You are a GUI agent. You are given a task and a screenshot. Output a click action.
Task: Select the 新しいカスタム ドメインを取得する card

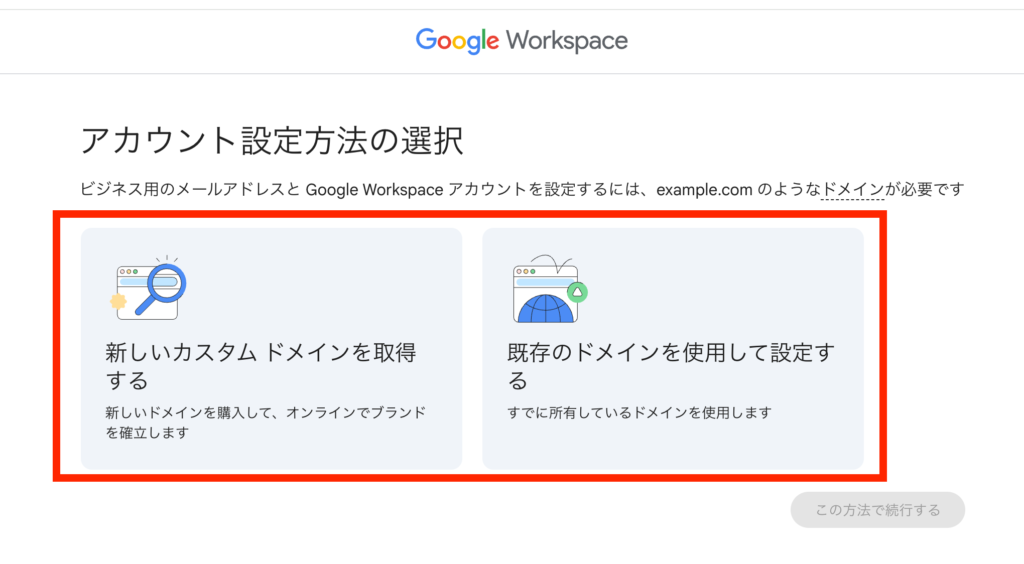pyautogui.click(x=271, y=348)
